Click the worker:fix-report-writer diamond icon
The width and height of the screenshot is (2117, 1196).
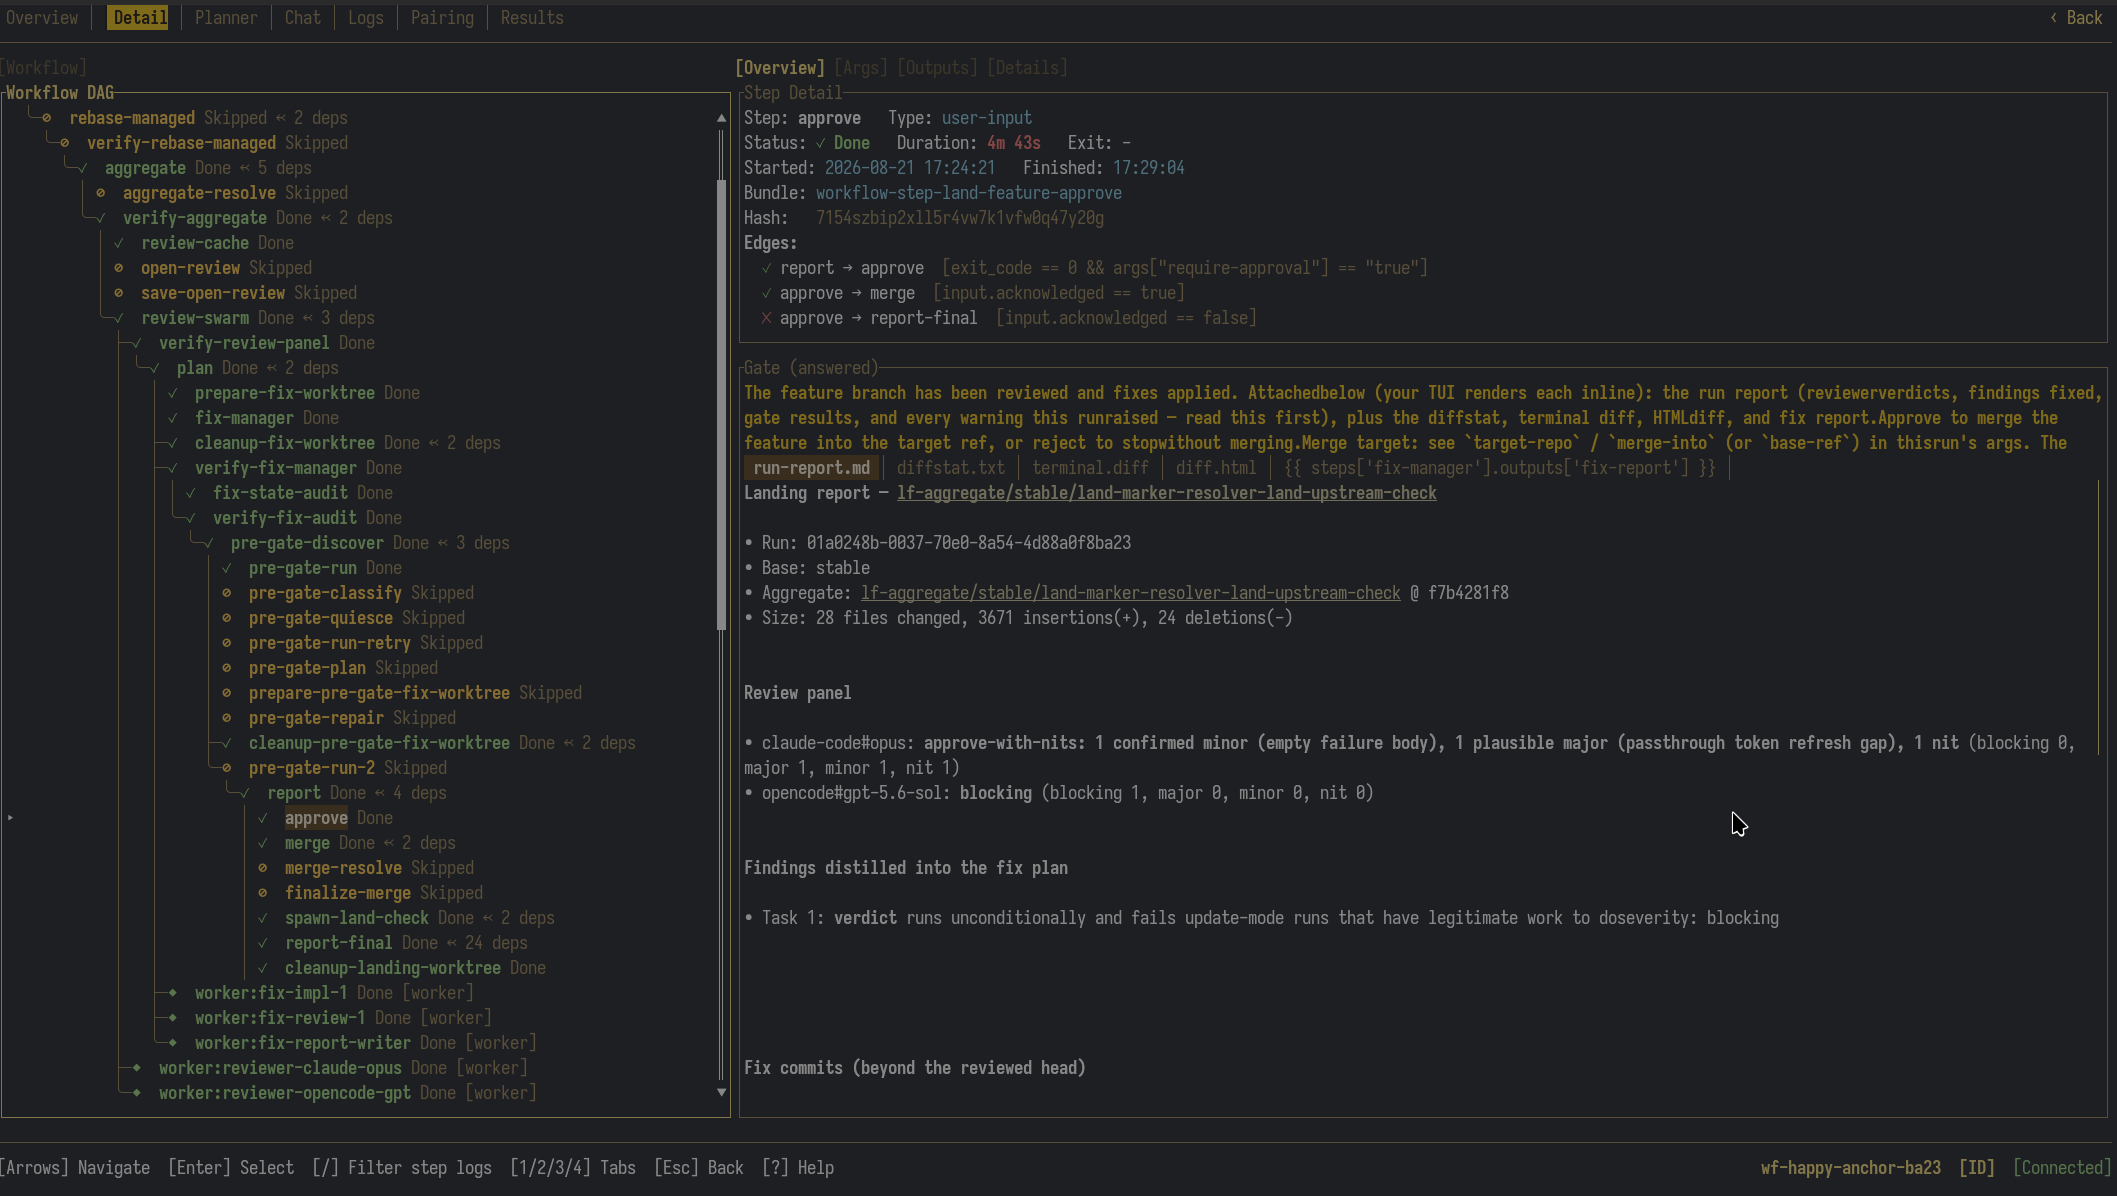coord(173,1043)
